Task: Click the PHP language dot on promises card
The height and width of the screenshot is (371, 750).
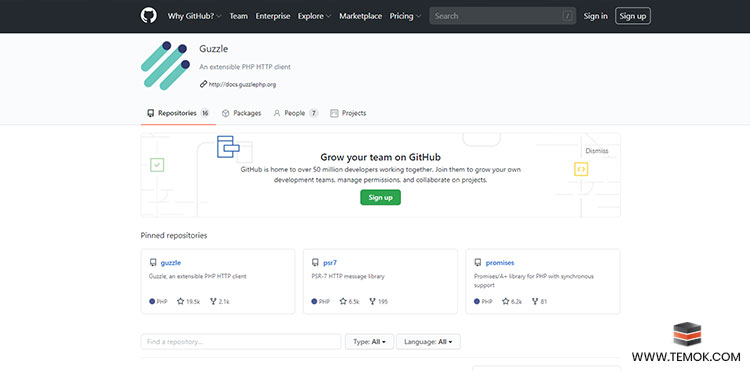Action: click(477, 302)
